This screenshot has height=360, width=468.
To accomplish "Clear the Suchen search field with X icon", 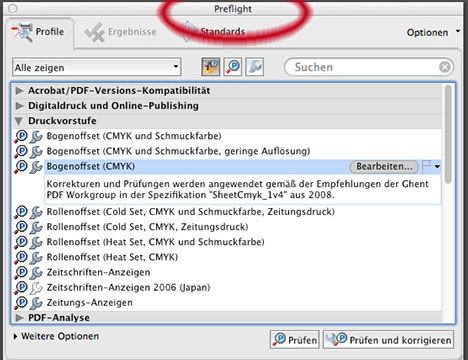I will [445, 67].
